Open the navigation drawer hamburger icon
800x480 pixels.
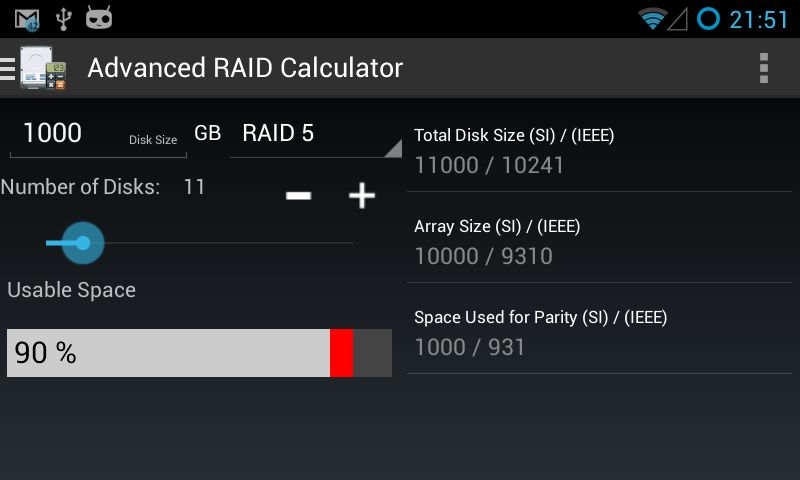point(8,68)
